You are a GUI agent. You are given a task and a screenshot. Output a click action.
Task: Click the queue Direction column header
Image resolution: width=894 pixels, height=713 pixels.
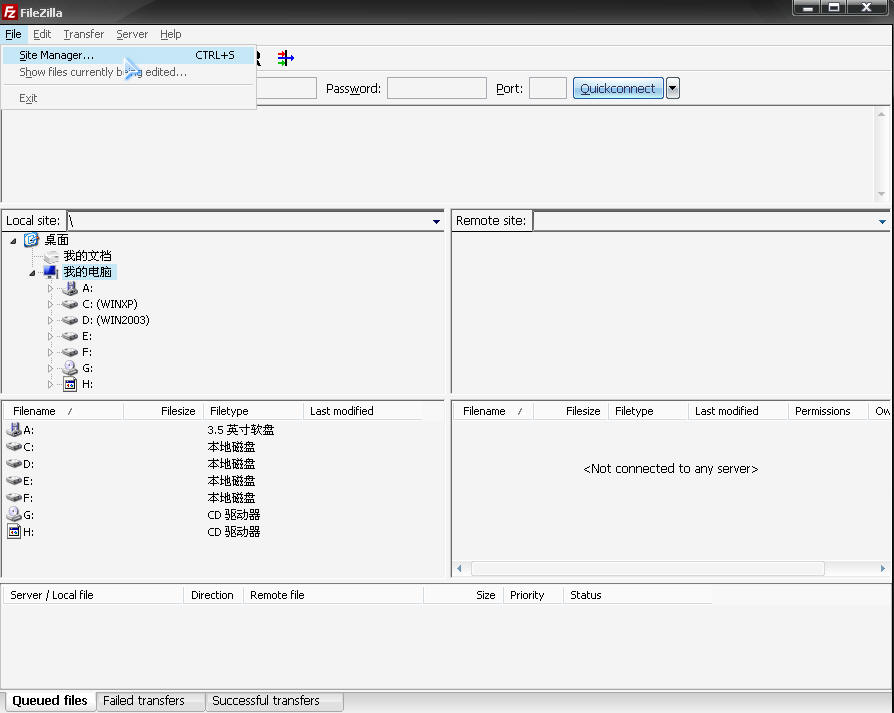click(x=213, y=595)
